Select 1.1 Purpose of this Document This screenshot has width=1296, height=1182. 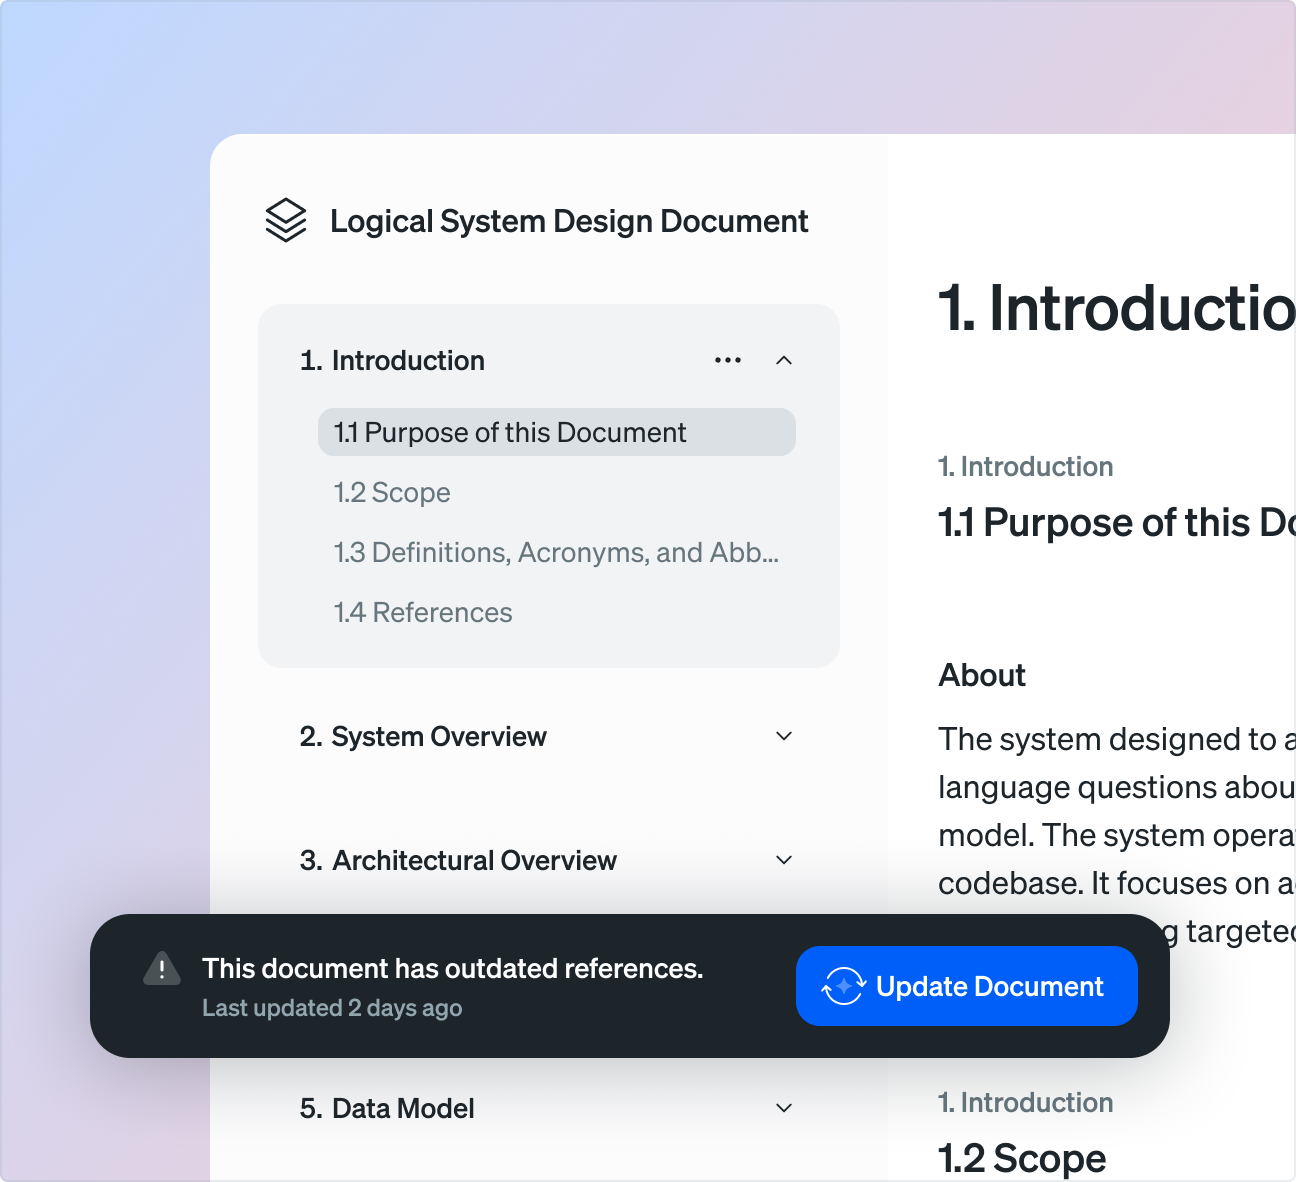[x=510, y=432]
